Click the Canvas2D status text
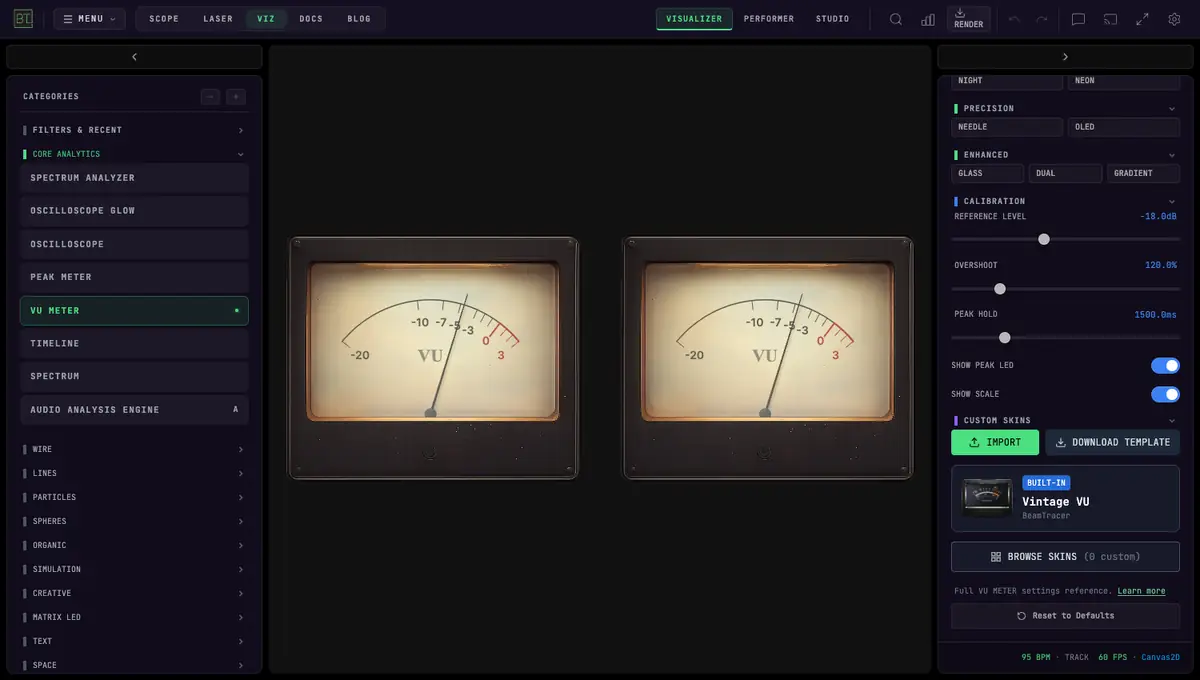Viewport: 1200px width, 680px height. coord(1160,657)
